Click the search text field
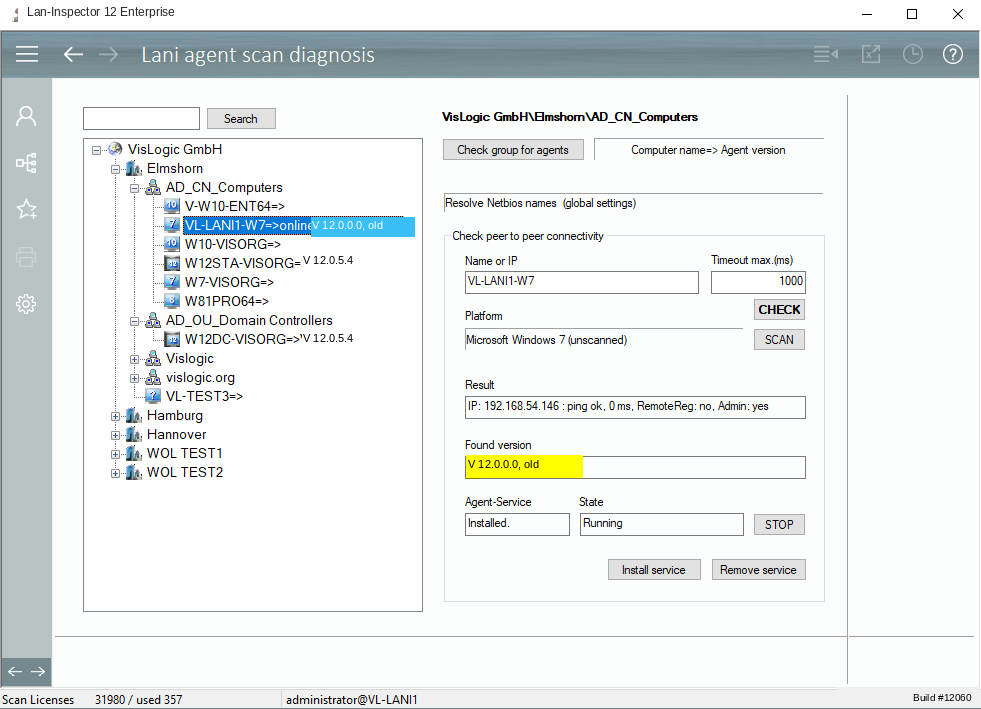The image size is (981, 709). 141,118
